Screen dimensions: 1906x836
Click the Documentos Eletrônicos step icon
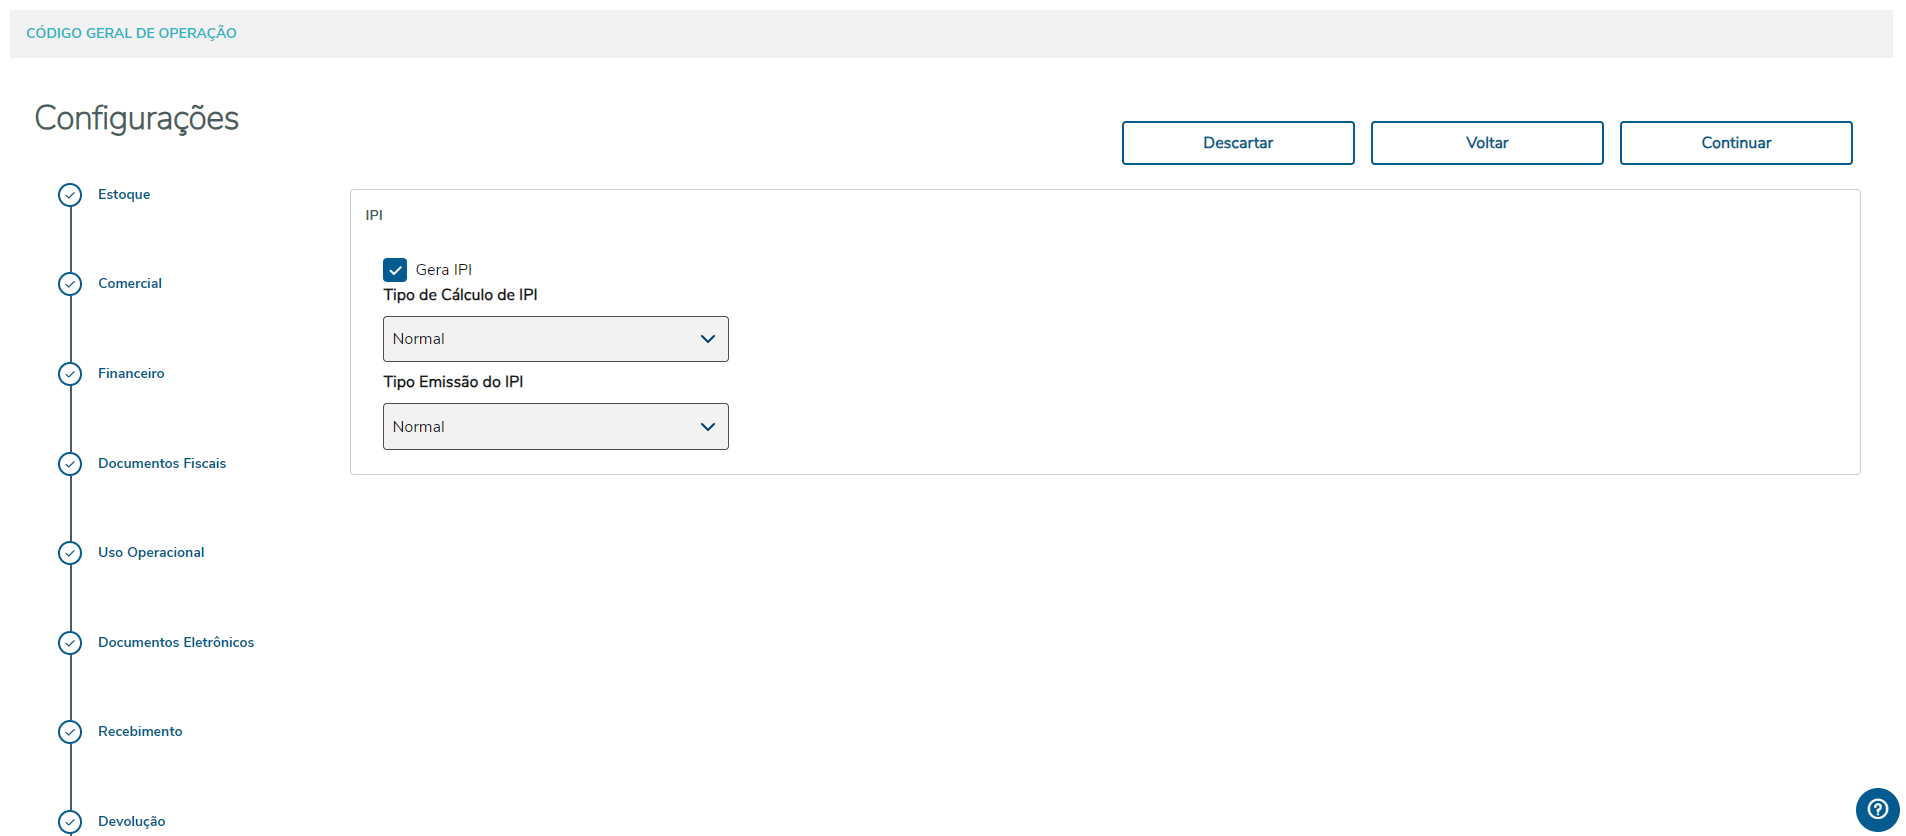coord(70,643)
